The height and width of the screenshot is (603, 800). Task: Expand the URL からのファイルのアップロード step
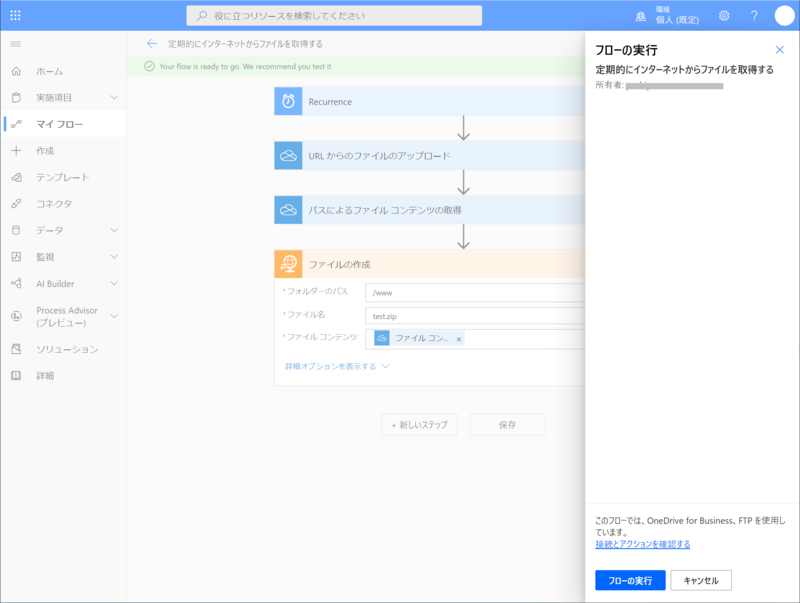click(430, 156)
